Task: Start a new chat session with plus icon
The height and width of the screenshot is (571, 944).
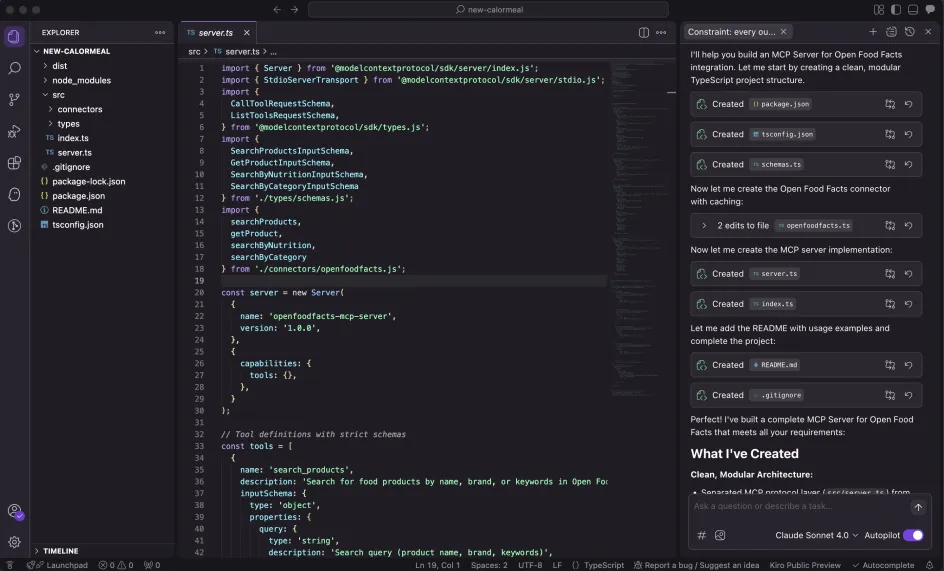Action: coord(873,32)
